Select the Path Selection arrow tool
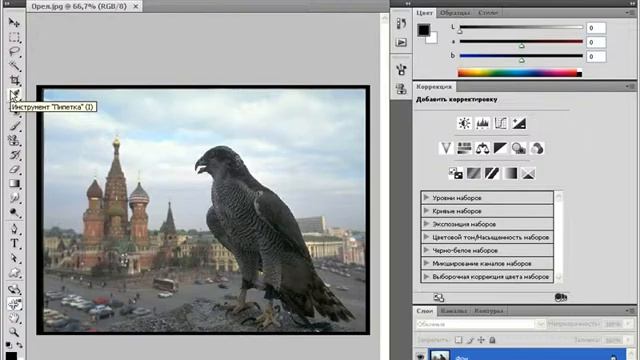The width and height of the screenshot is (640, 360). pos(14,258)
